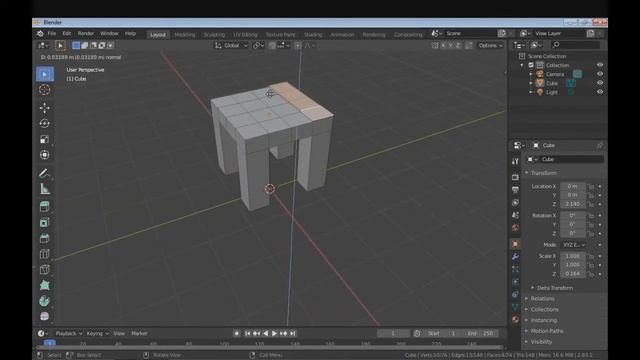Select the Spin tool
Screen dimensions: 640x360
coord(44,301)
